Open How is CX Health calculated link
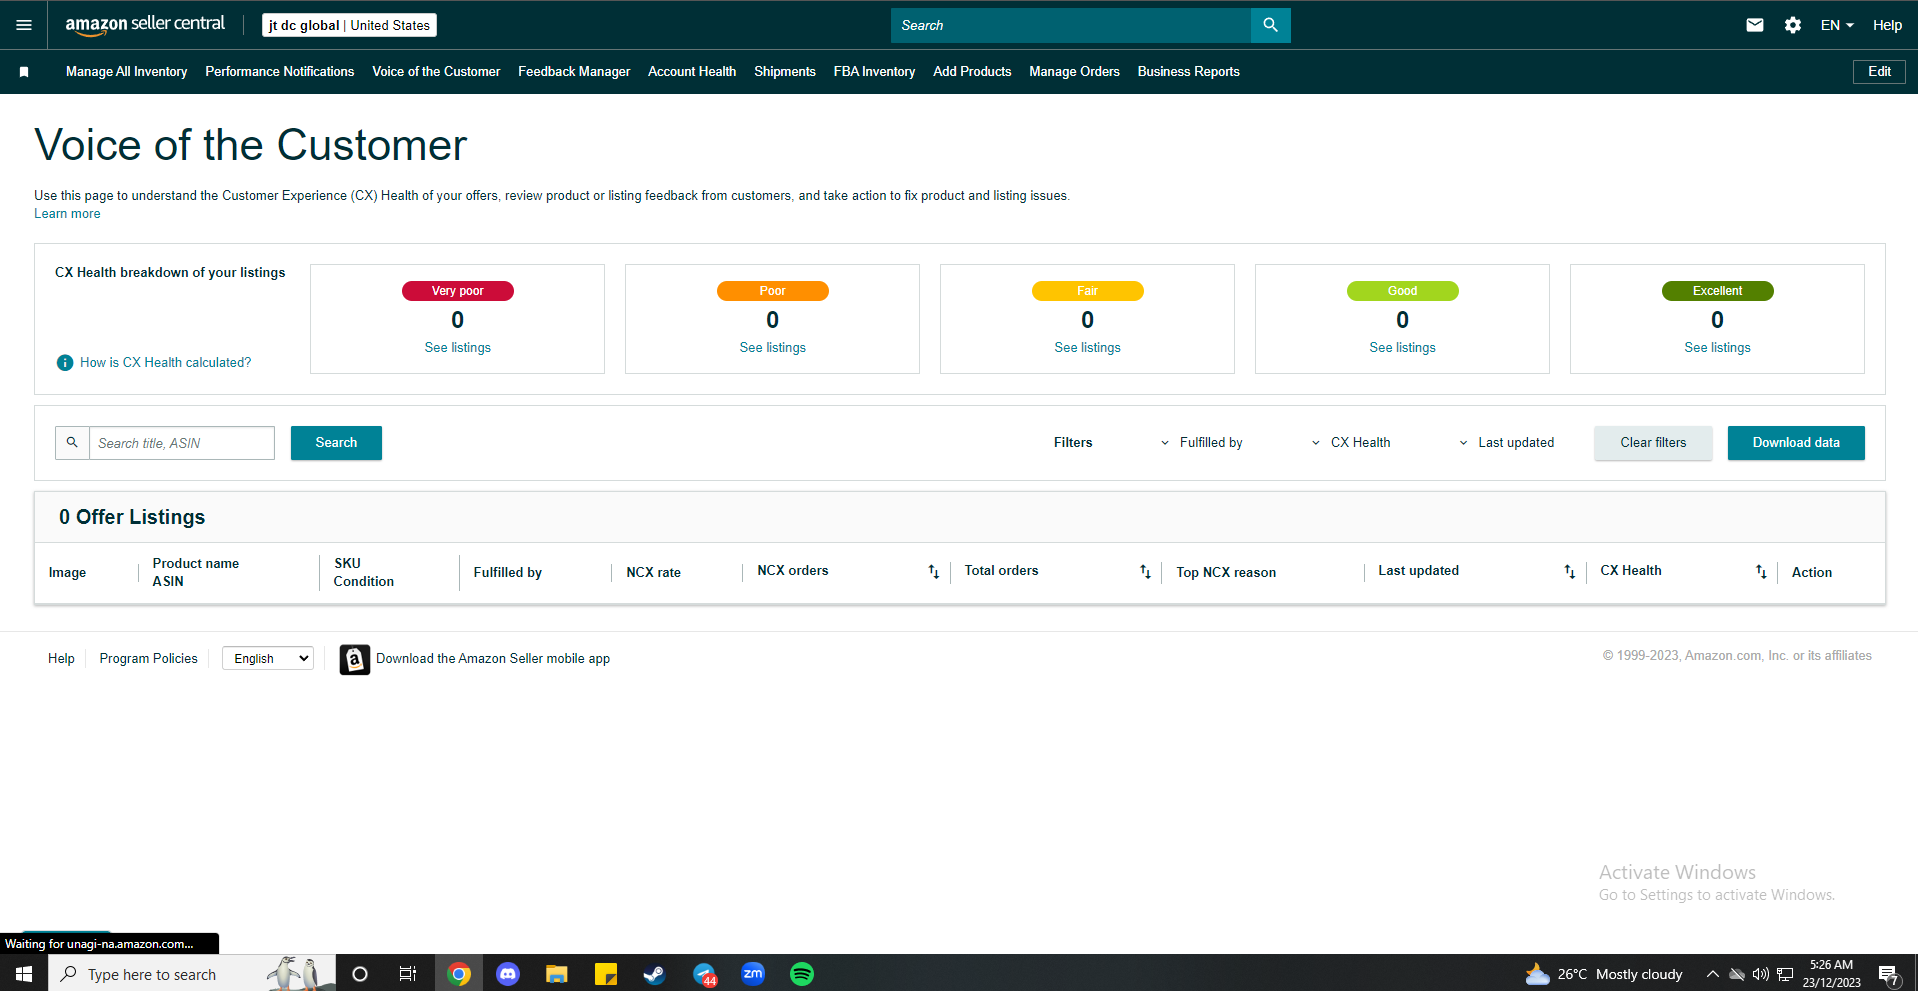This screenshot has height=991, width=1918. 166,363
